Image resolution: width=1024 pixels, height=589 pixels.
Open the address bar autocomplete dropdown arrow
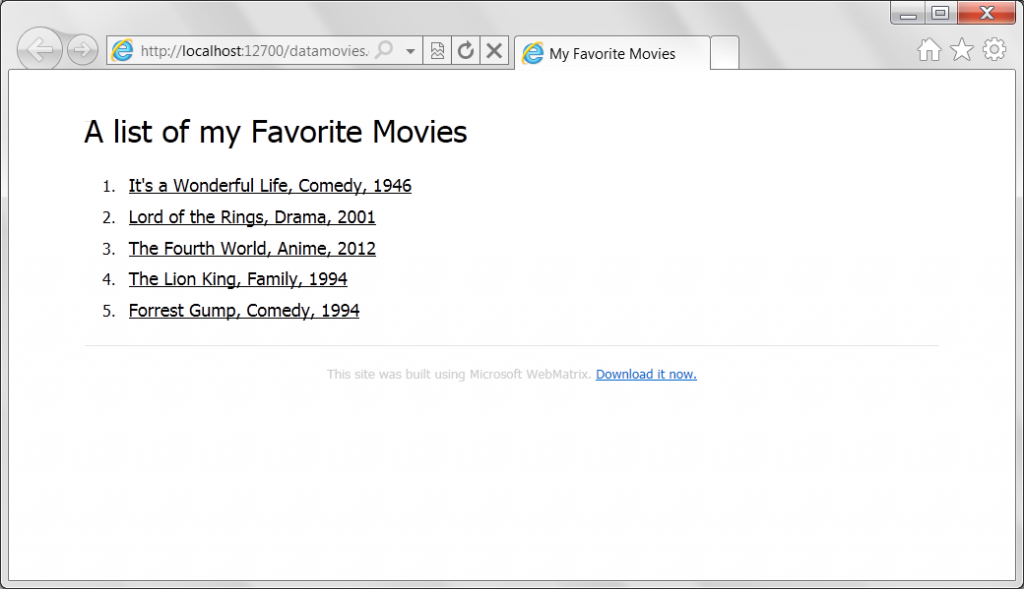410,50
